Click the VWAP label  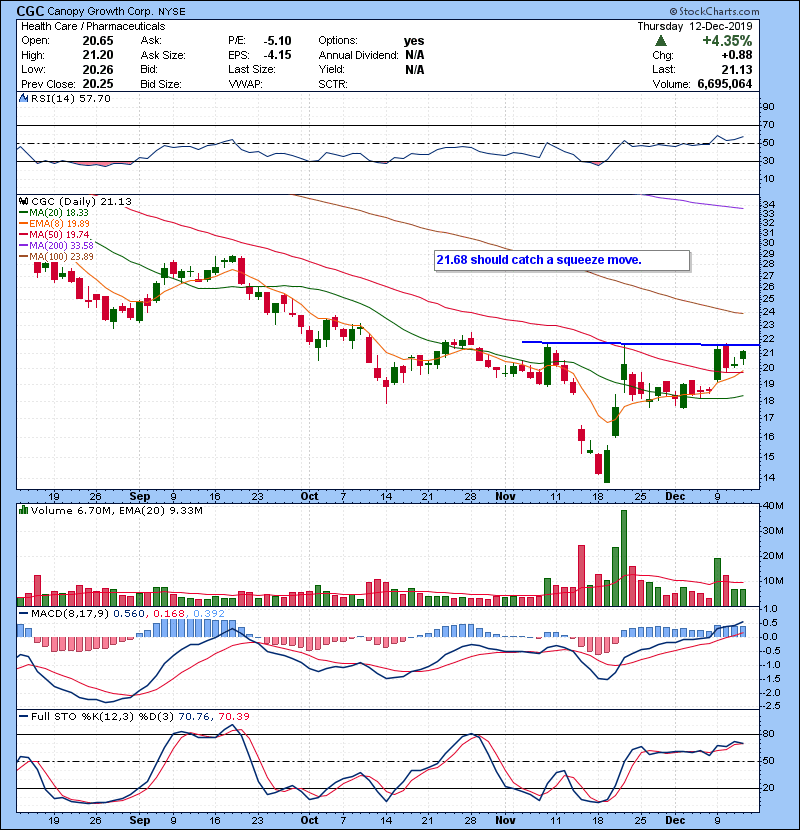click(245, 84)
